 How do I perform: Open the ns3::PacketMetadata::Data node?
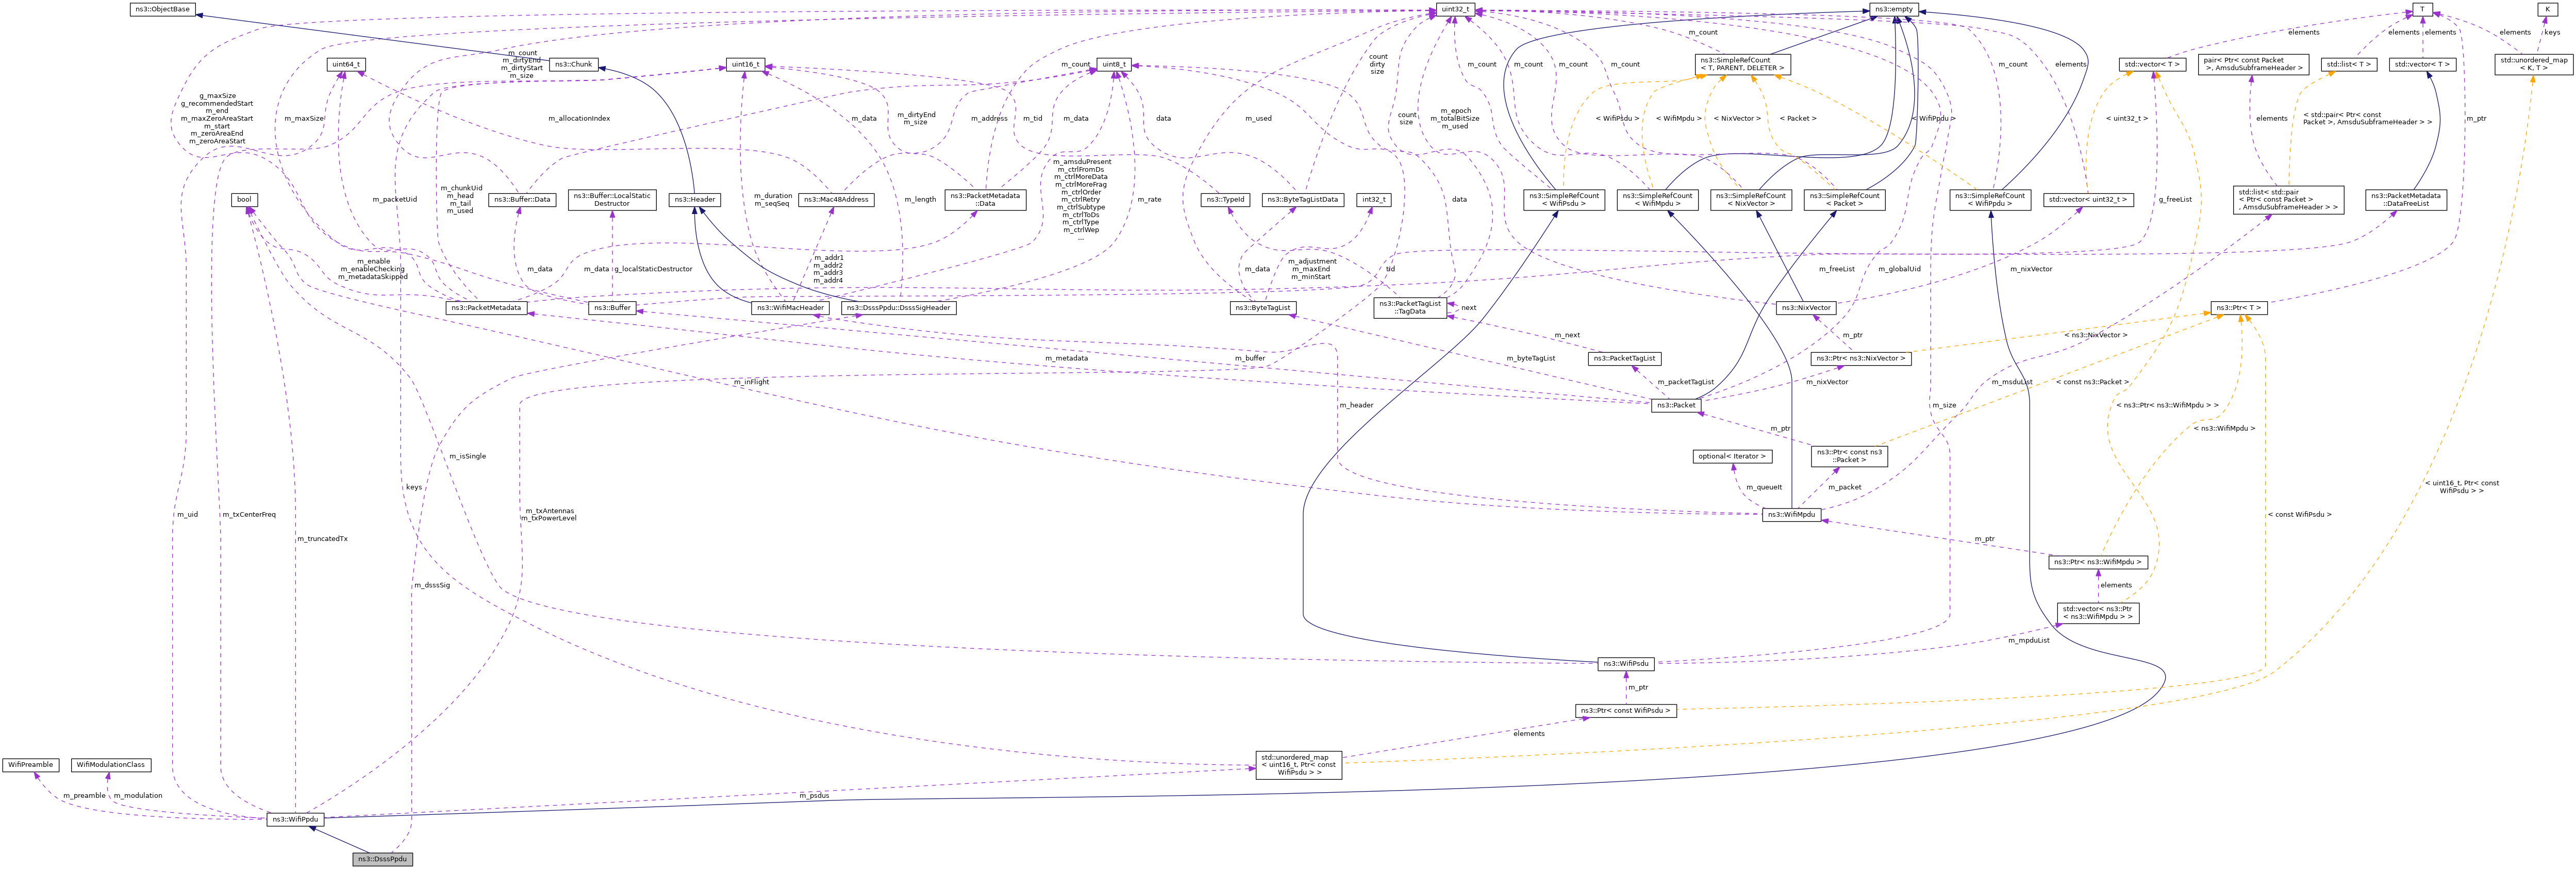pyautogui.click(x=986, y=200)
